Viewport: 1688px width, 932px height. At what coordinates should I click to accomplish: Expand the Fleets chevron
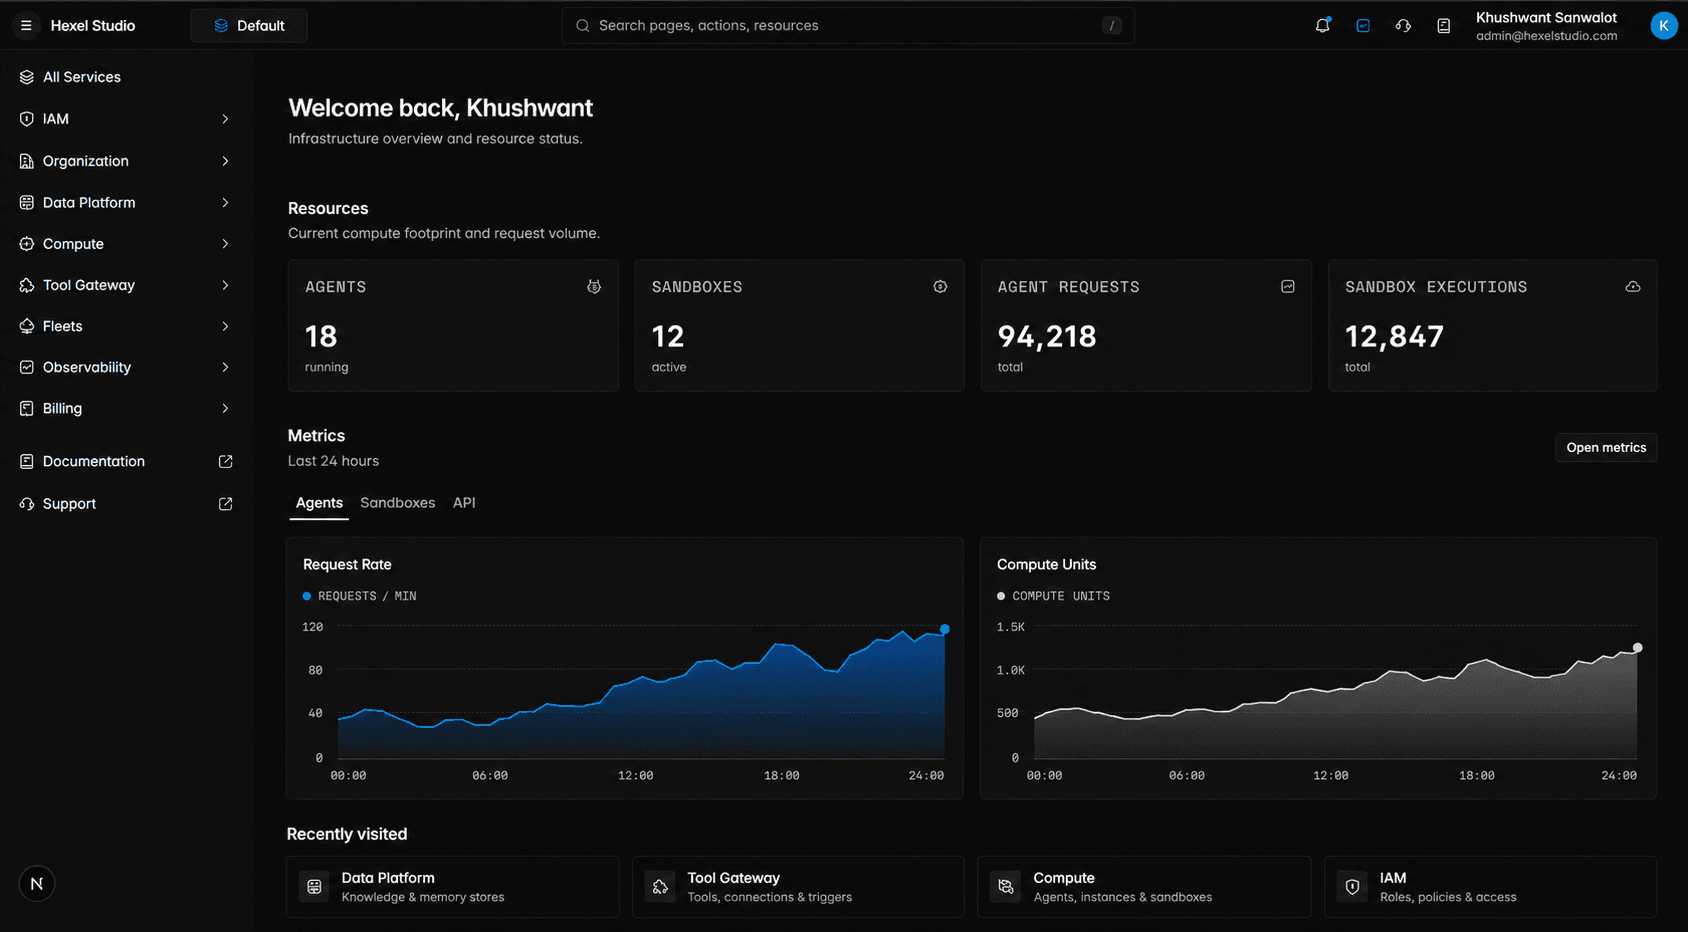pyautogui.click(x=225, y=326)
